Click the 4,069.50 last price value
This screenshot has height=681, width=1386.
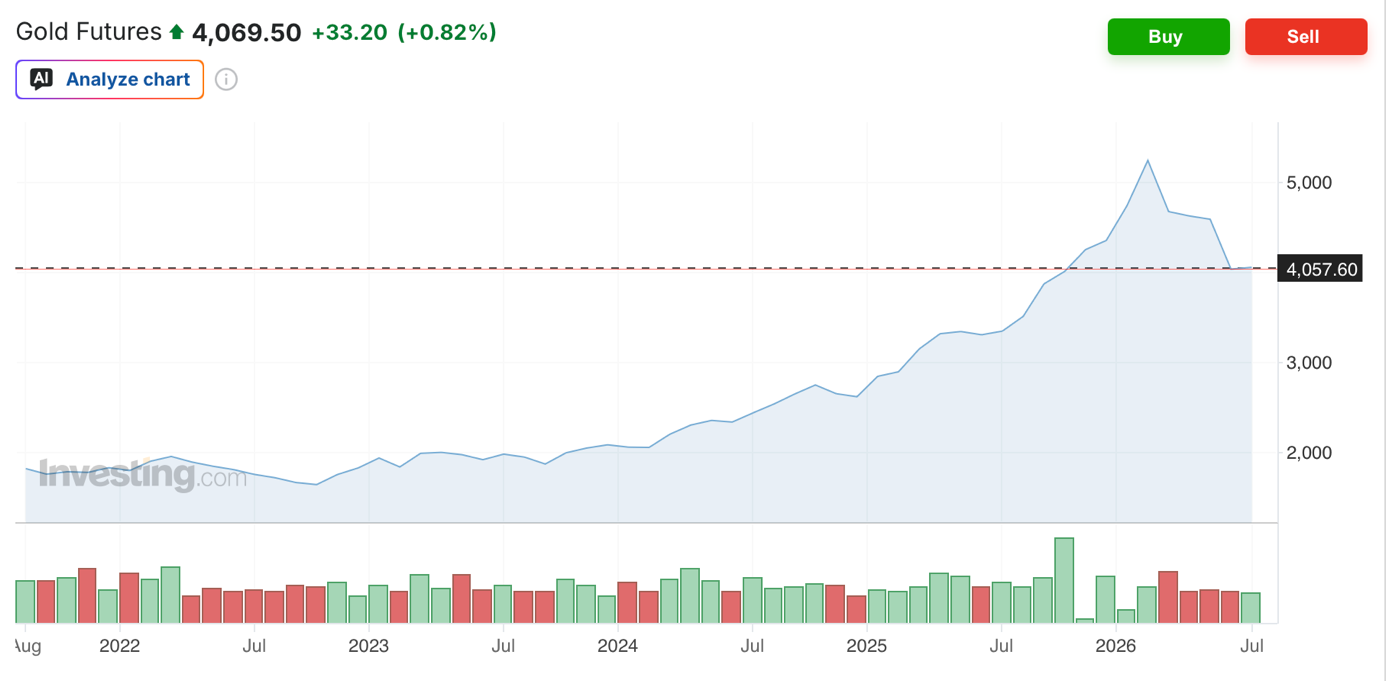247,33
